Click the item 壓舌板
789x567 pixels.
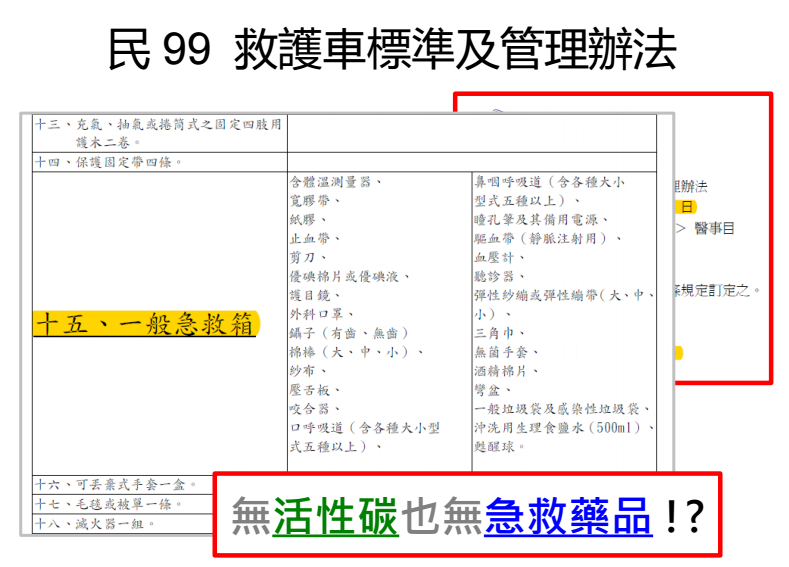coord(310,390)
